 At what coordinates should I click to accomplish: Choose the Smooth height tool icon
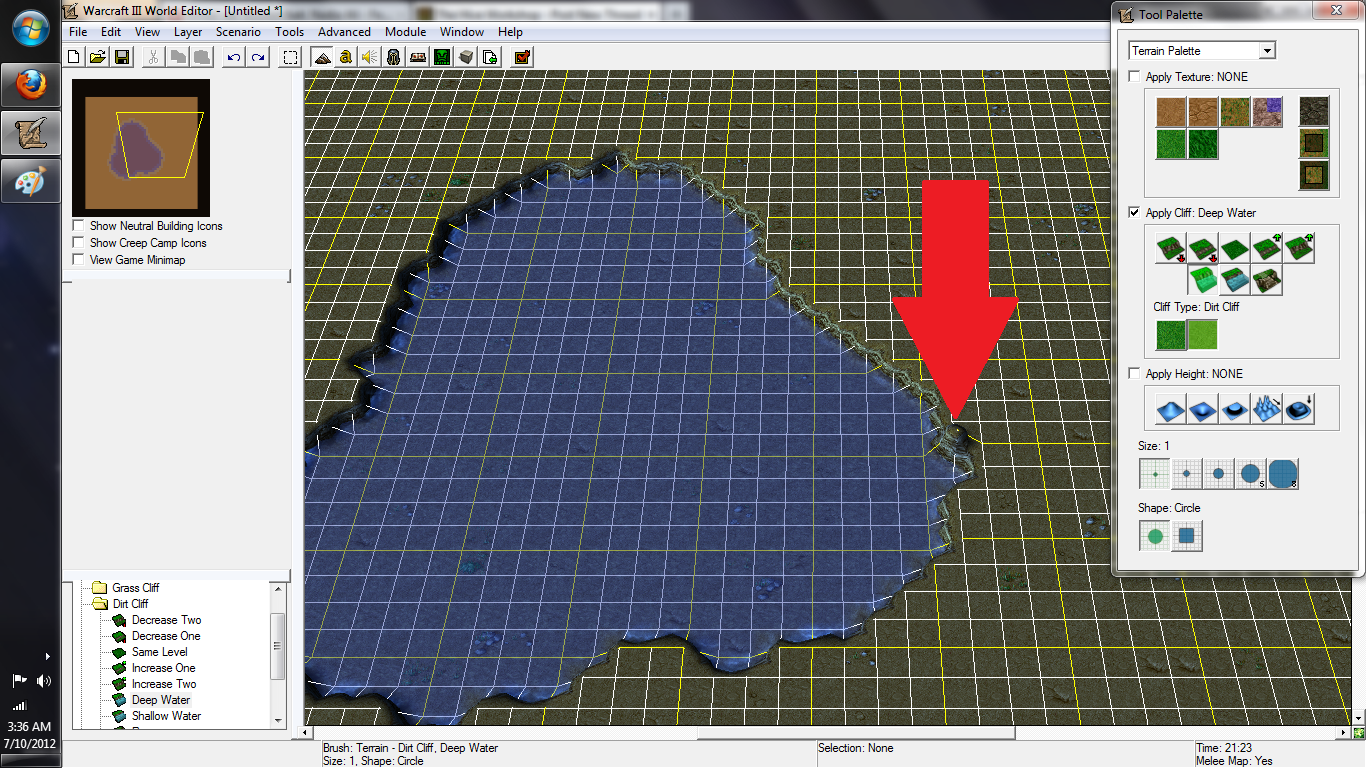pos(1298,408)
